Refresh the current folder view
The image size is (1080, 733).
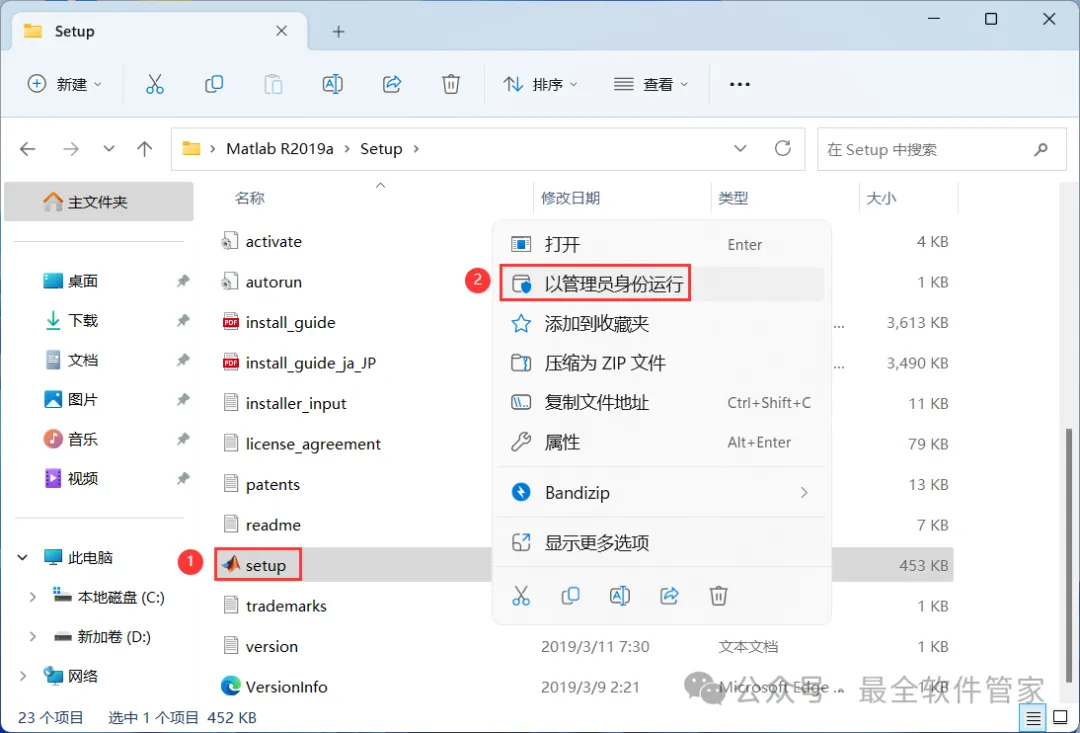coord(782,148)
